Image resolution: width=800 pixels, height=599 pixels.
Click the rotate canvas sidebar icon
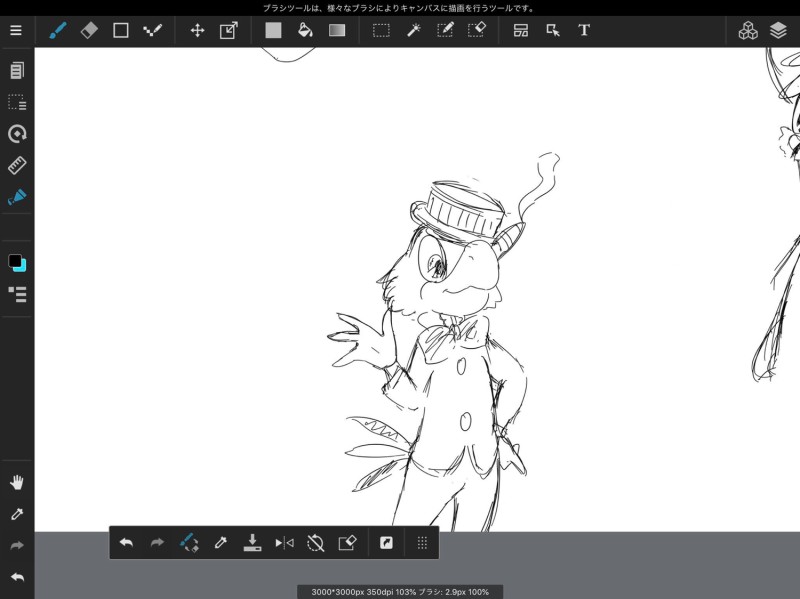[x=17, y=134]
